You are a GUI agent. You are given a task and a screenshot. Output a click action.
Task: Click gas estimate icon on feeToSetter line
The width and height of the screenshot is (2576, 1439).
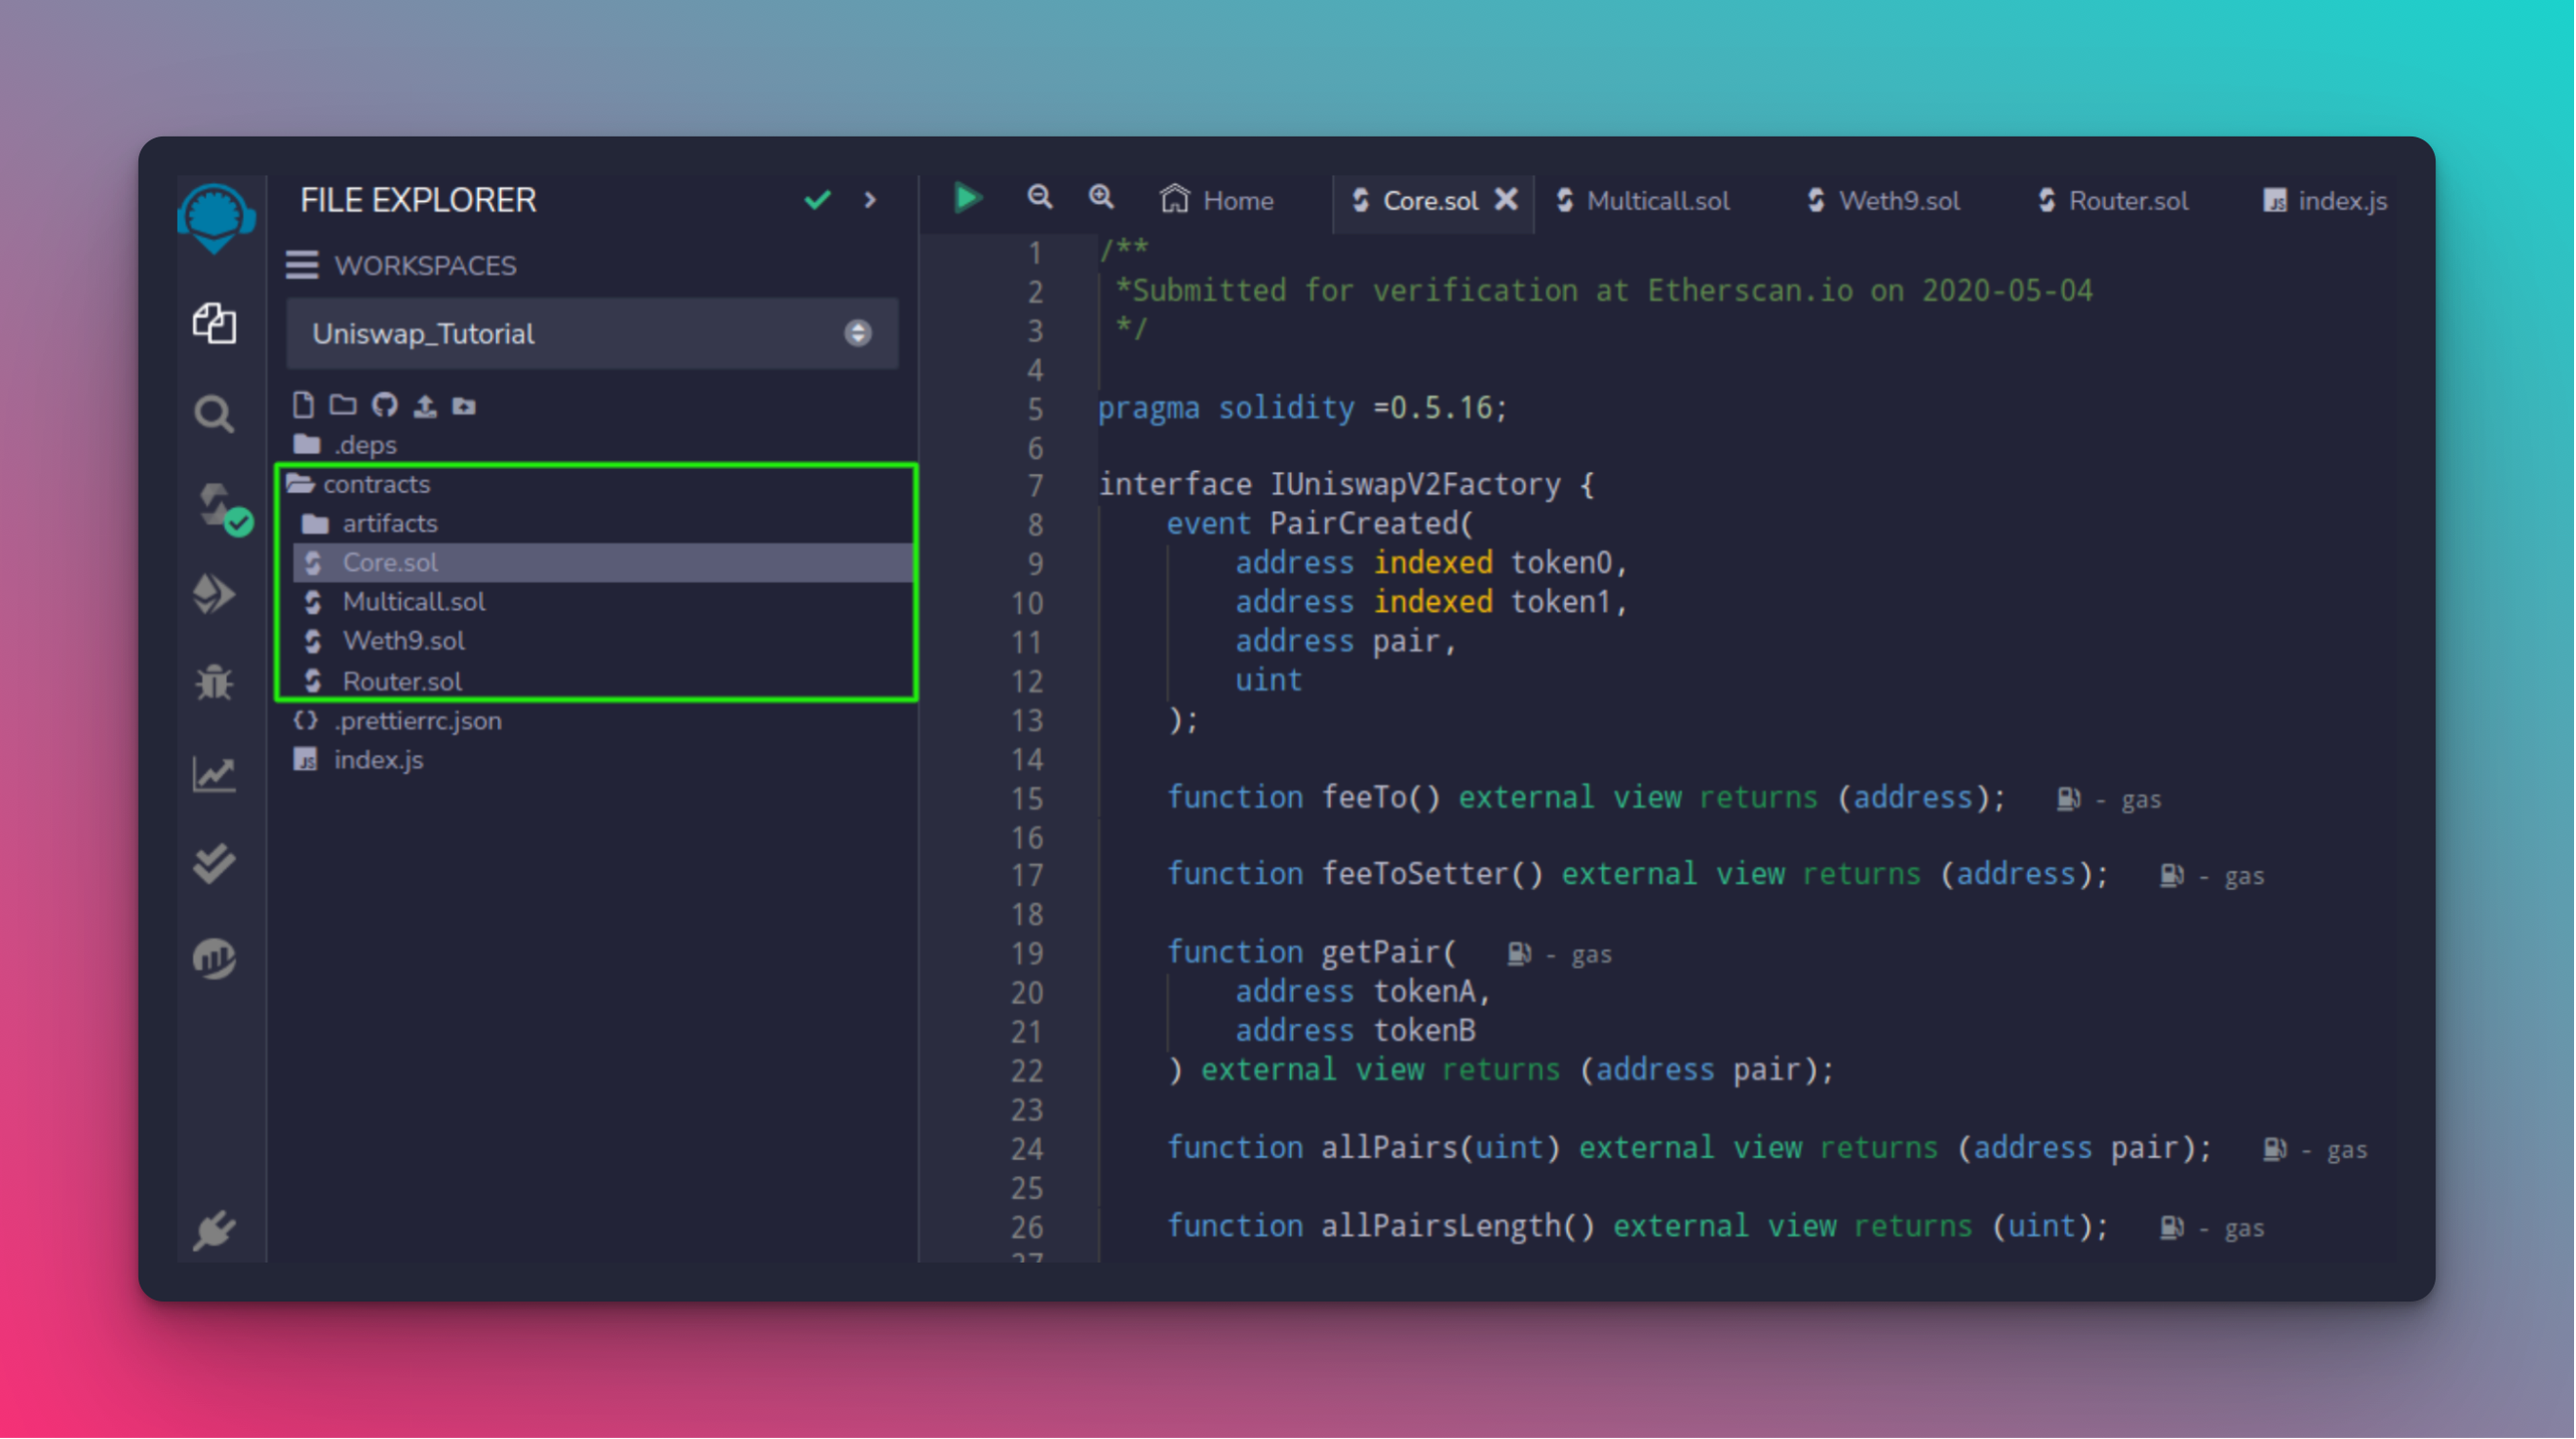(2171, 875)
